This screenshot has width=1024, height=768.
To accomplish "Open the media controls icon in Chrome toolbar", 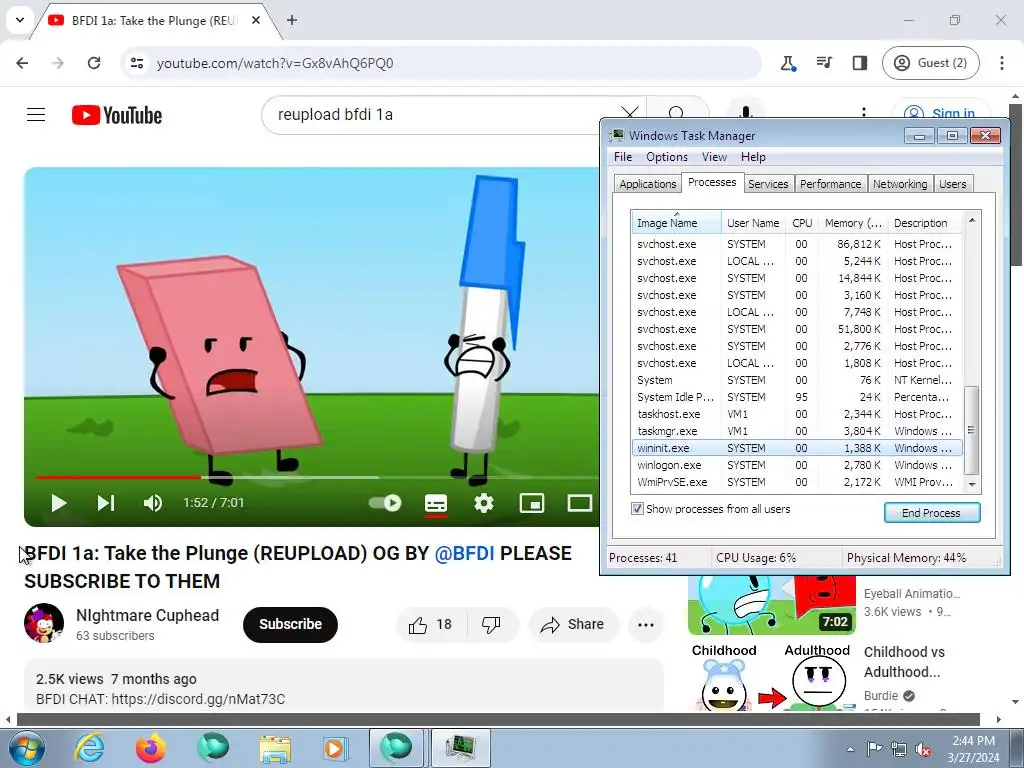I will click(x=824, y=63).
